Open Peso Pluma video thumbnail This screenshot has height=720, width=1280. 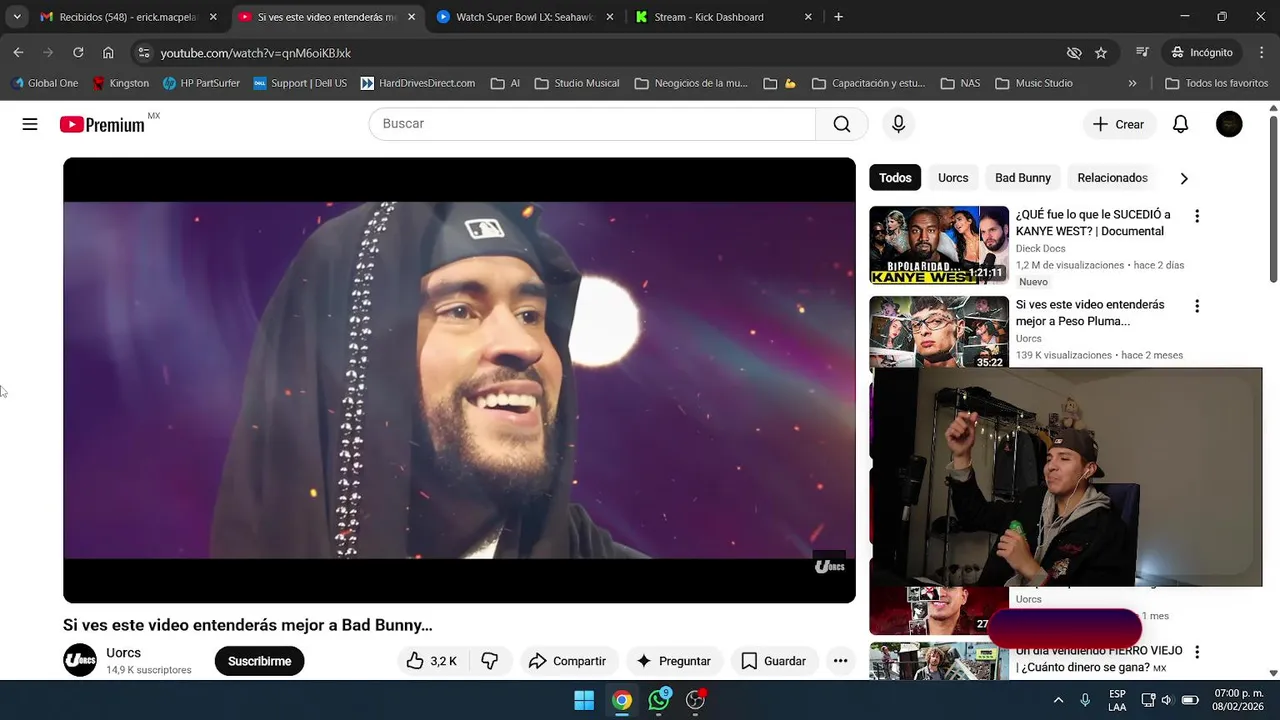[x=939, y=332]
